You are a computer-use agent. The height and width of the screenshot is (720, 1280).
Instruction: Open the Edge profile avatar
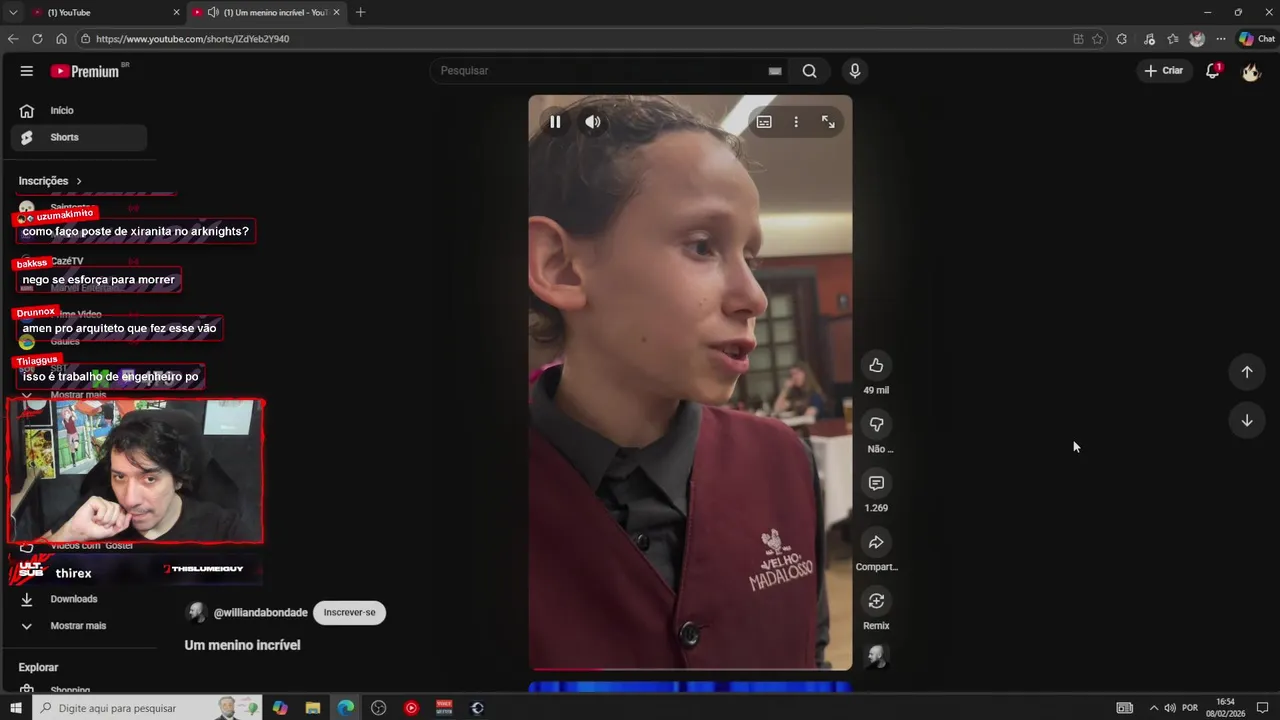coord(1197,39)
